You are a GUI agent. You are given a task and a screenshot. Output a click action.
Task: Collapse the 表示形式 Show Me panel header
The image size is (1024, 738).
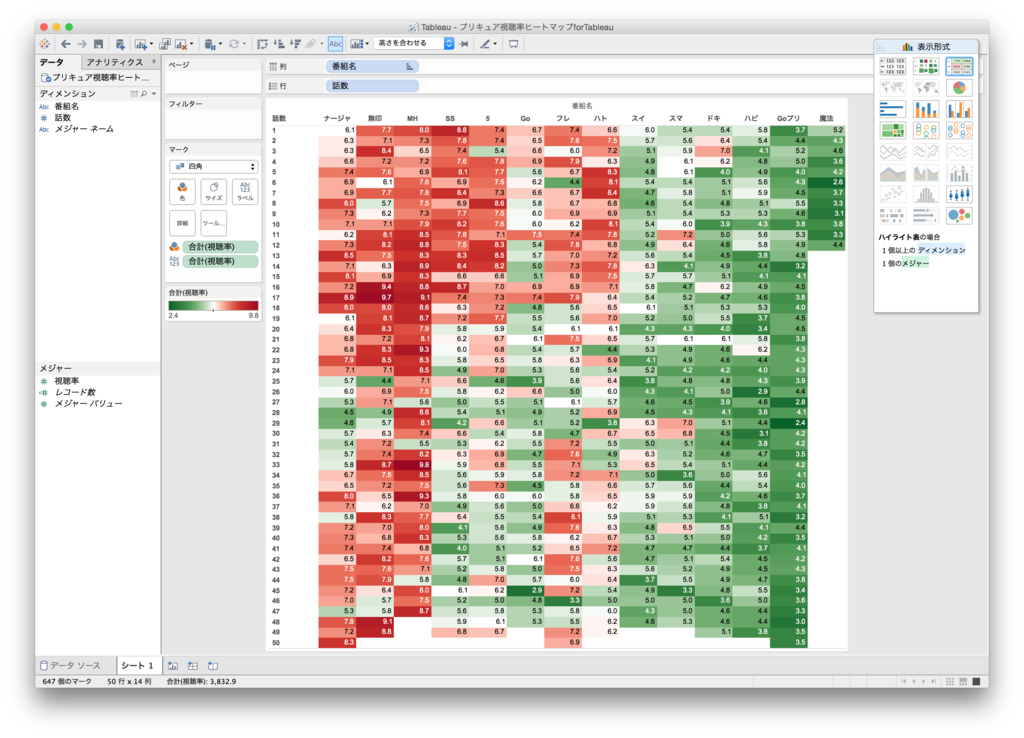coord(926,47)
